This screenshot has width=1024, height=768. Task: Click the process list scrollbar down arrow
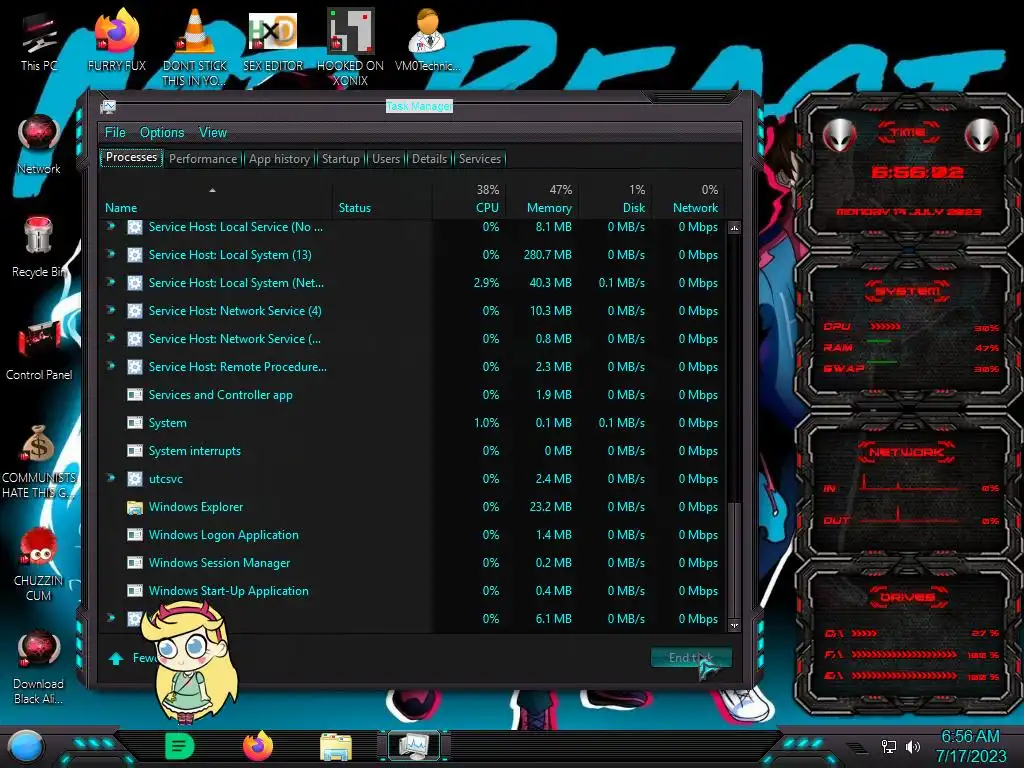click(734, 625)
